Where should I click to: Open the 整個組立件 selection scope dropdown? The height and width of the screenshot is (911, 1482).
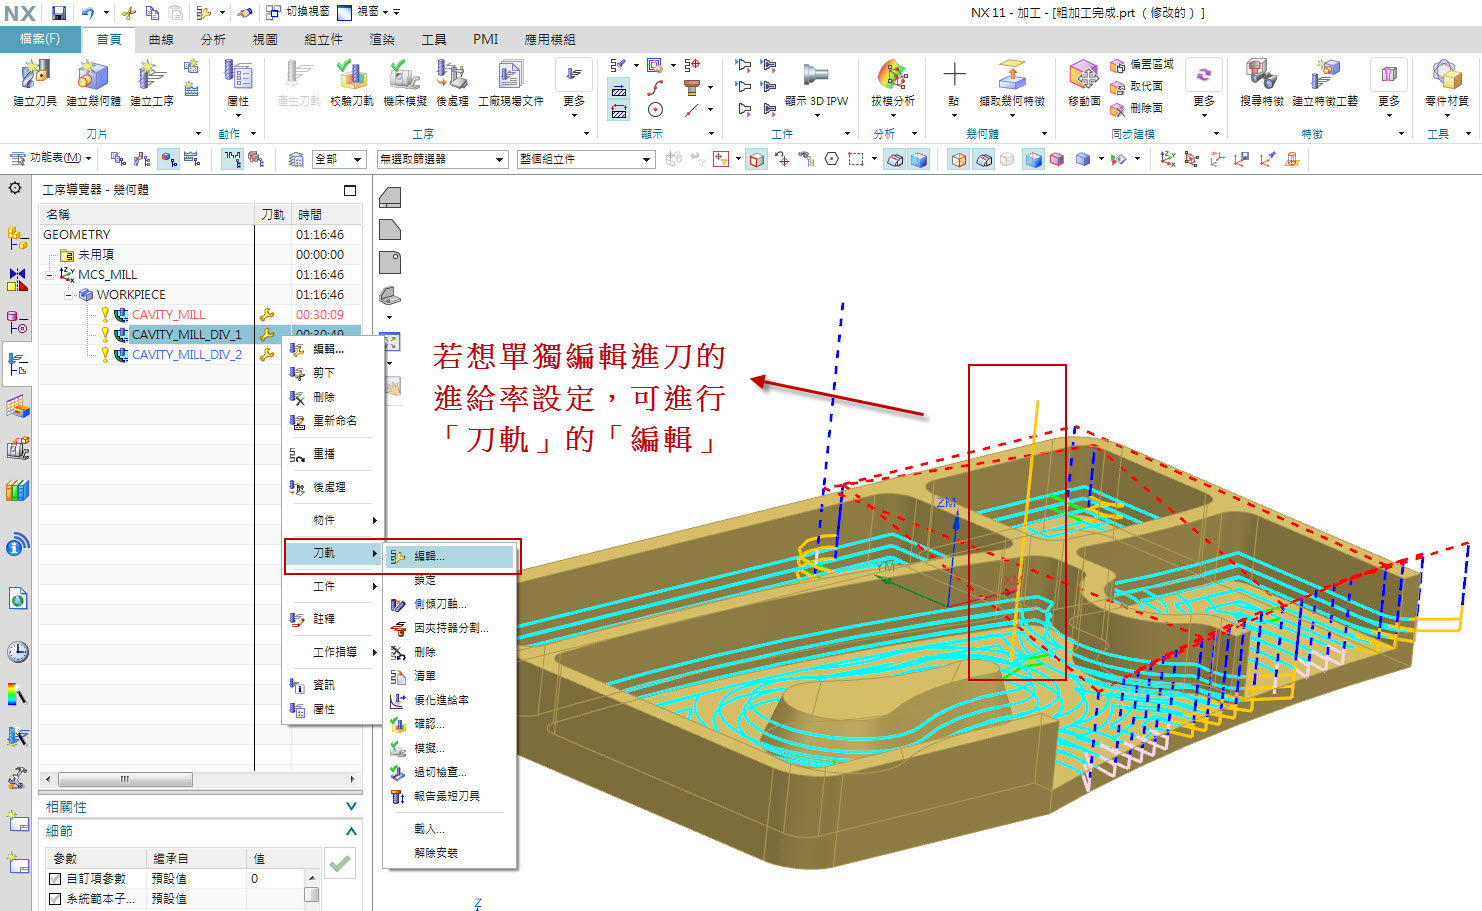tap(646, 160)
